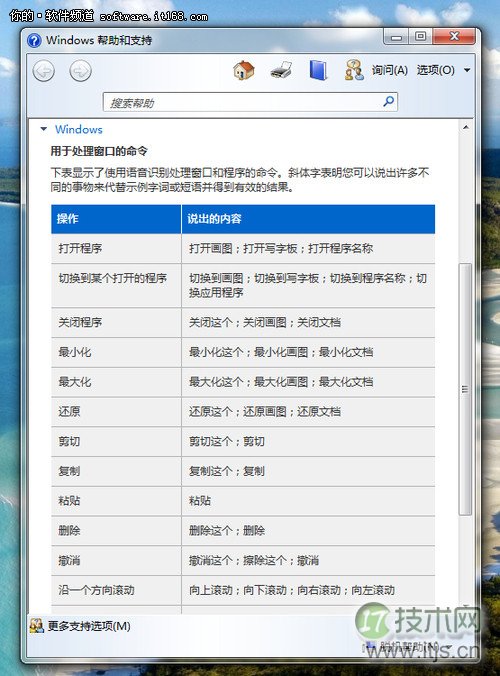
Task: Click the 向上滚动；向下滚动 phrase cell
Action: click(x=308, y=591)
